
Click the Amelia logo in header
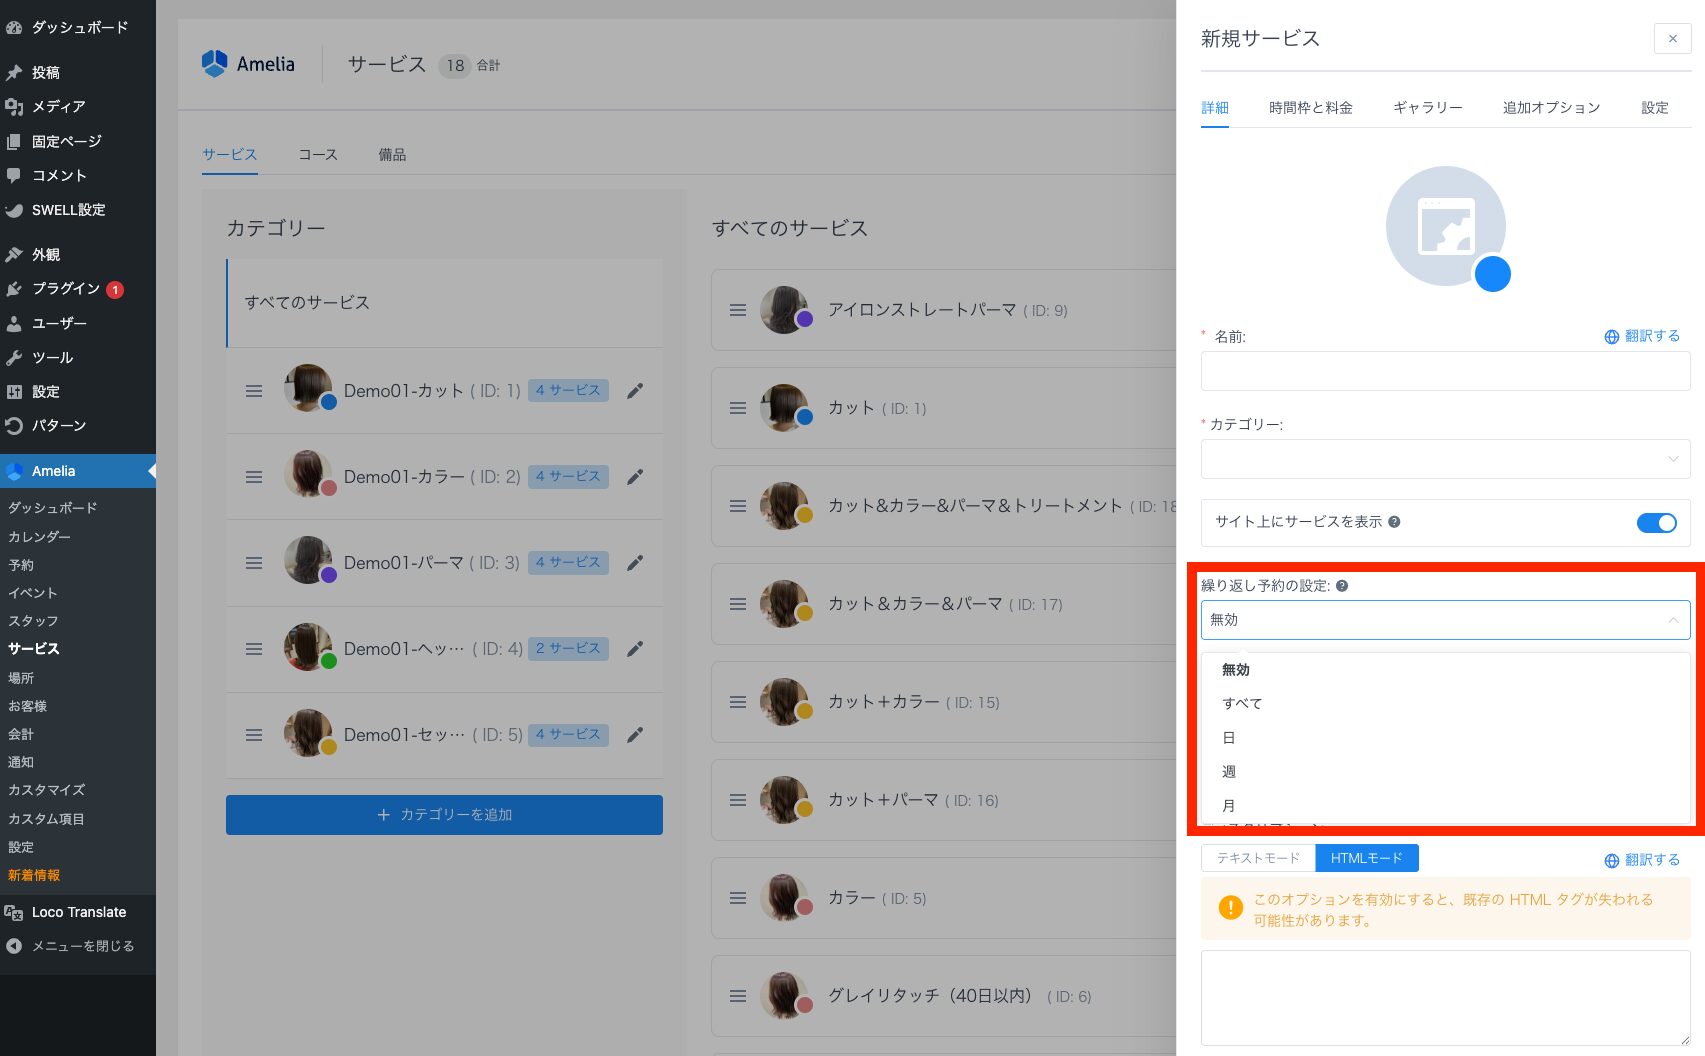click(x=249, y=64)
